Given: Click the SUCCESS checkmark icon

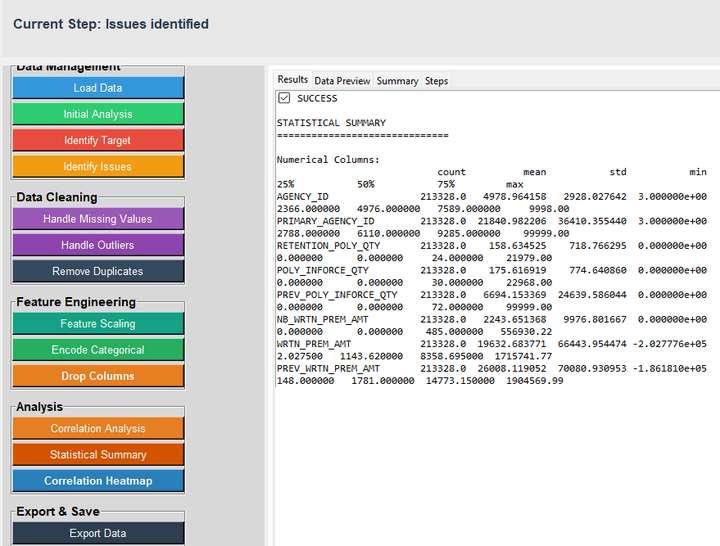Looking at the screenshot, I should pos(285,98).
